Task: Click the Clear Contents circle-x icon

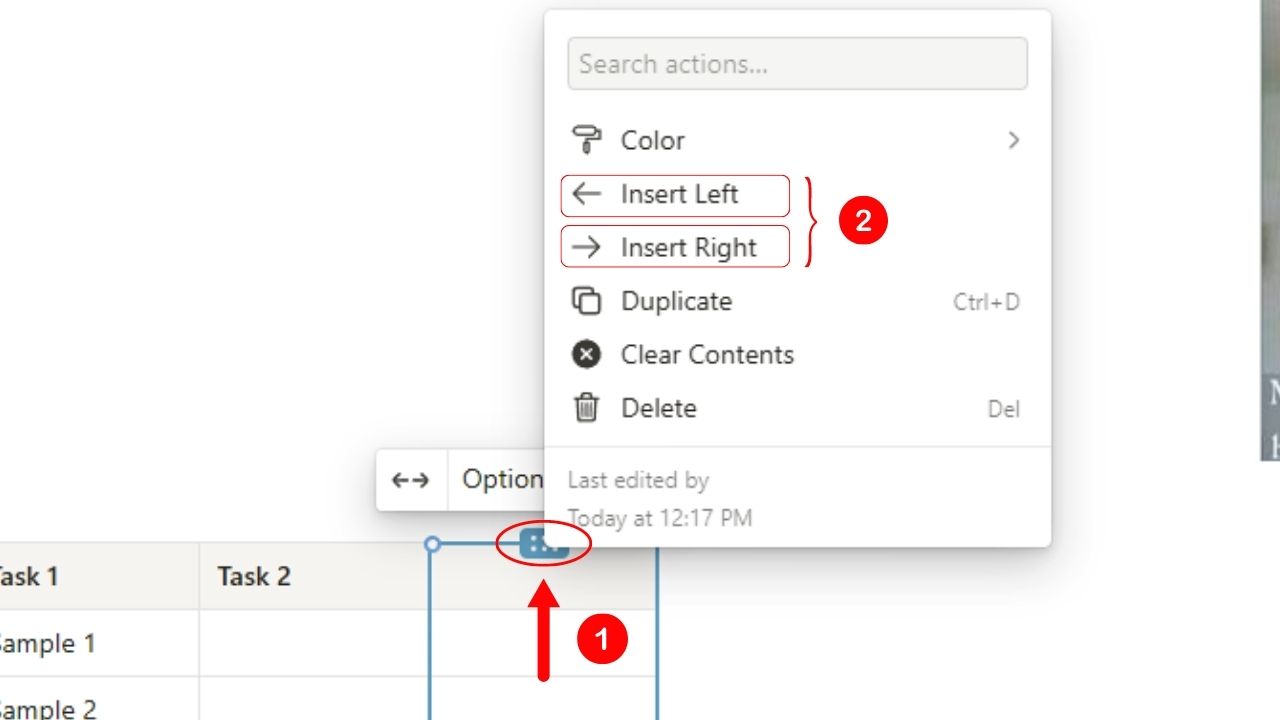Action: pyautogui.click(x=586, y=354)
